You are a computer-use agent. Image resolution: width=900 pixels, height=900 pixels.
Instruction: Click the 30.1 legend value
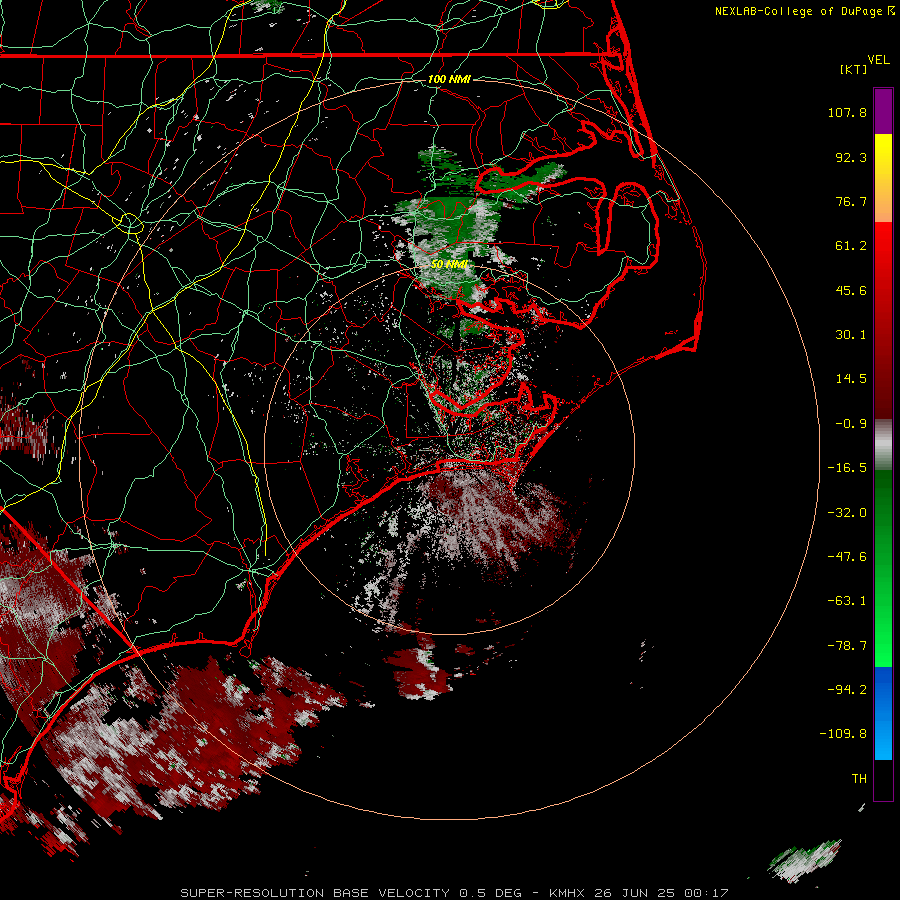click(851, 335)
